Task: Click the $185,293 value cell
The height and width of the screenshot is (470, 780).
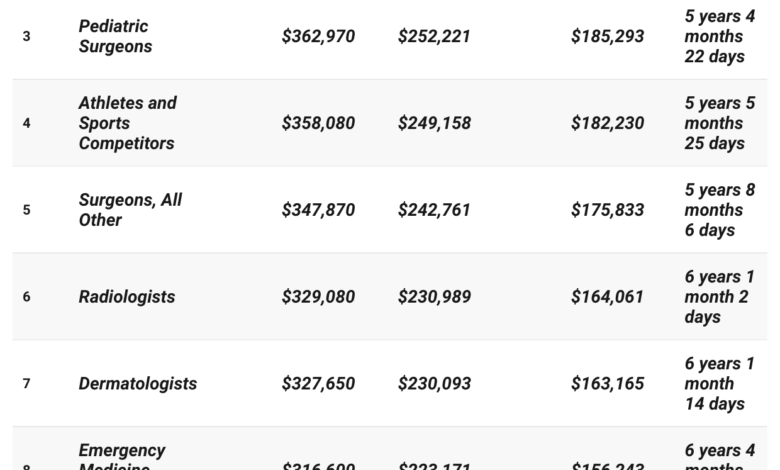Action: pyautogui.click(x=607, y=37)
